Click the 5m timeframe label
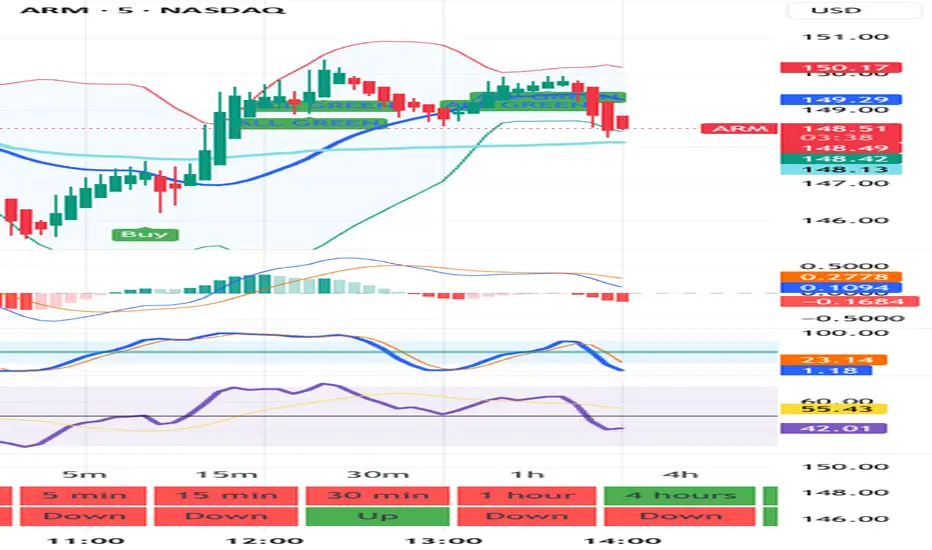This screenshot has width=932, height=550. tap(84, 474)
